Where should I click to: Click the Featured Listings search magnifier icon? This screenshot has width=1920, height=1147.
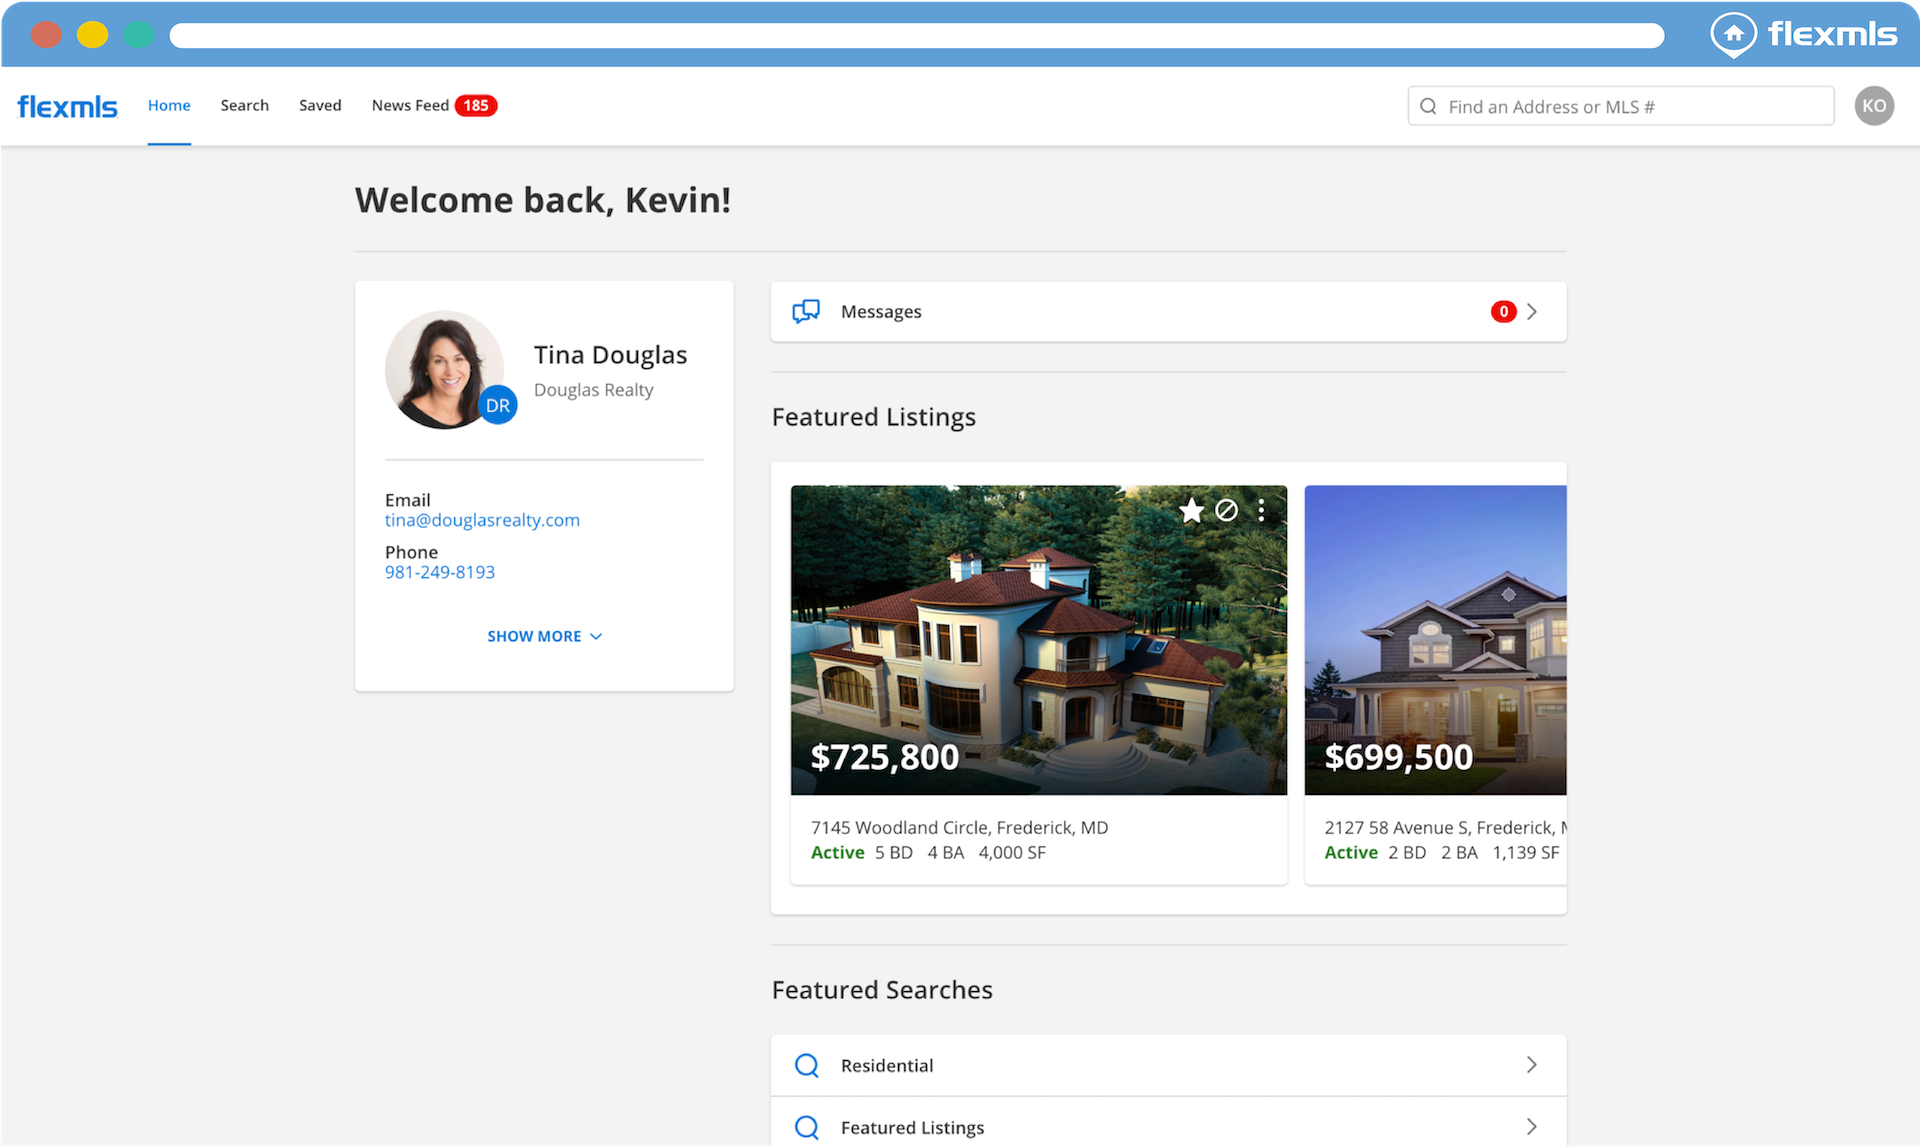tap(806, 1127)
